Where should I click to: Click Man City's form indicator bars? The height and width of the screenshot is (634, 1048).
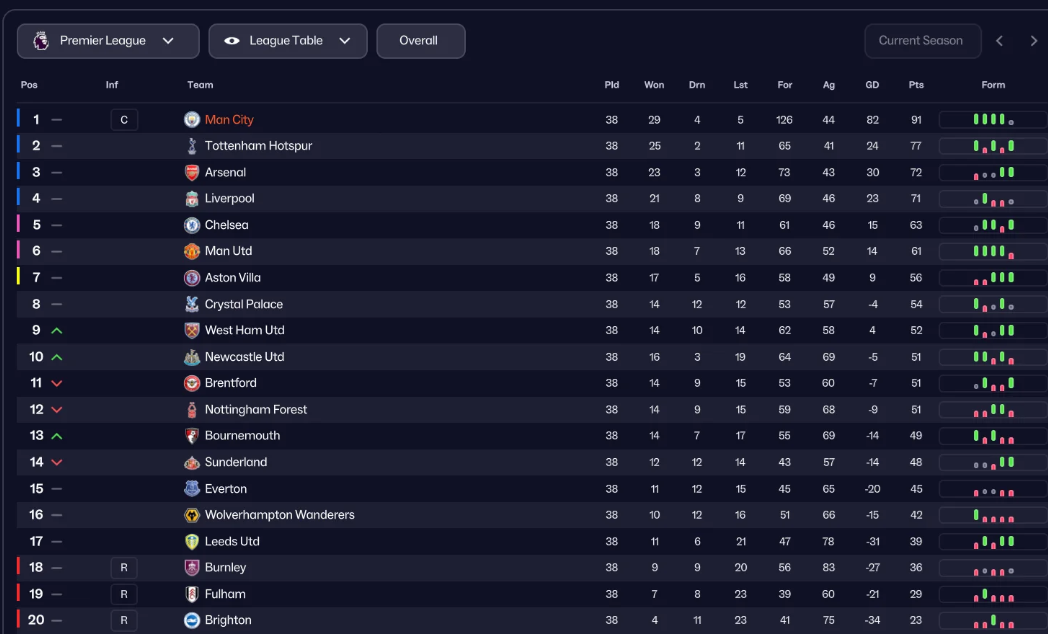pyautogui.click(x=993, y=120)
